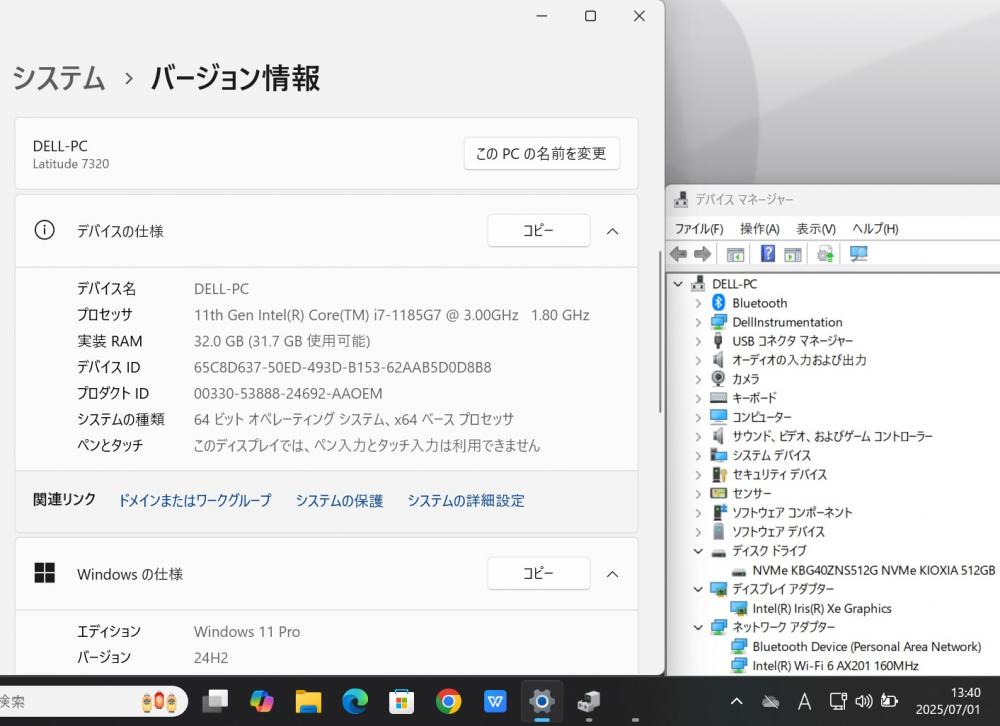Click the Bluetooth category icon in device tree
The width and height of the screenshot is (1000, 726).
[x=718, y=302]
